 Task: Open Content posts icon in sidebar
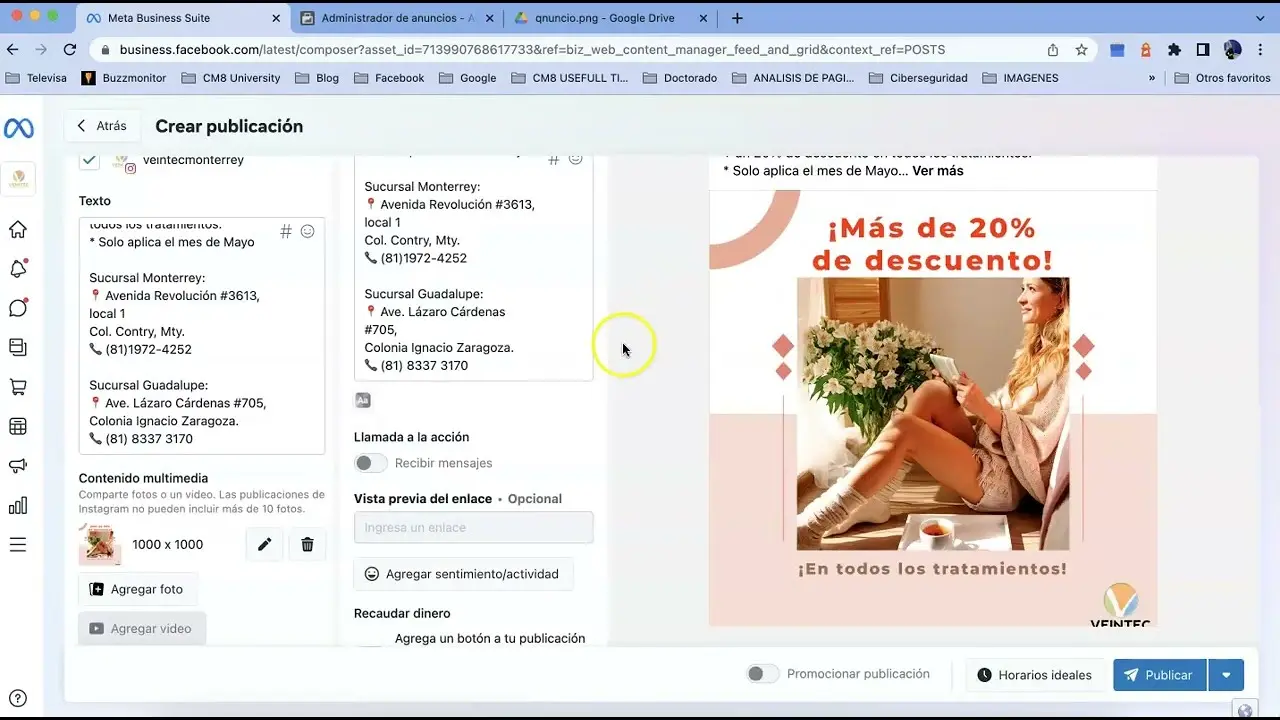point(18,347)
